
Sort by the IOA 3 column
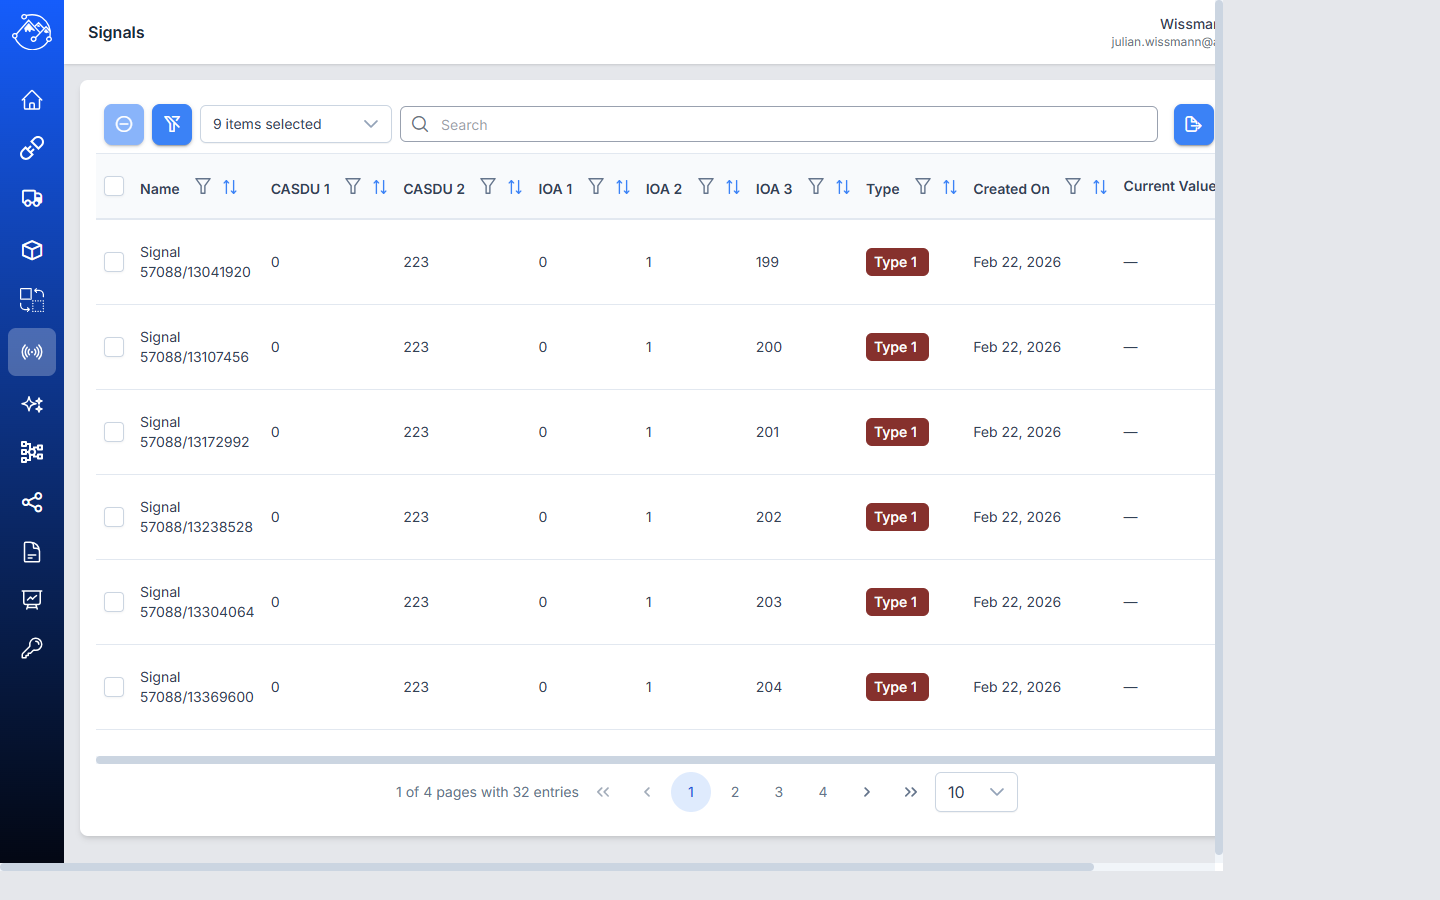pyautogui.click(x=843, y=187)
